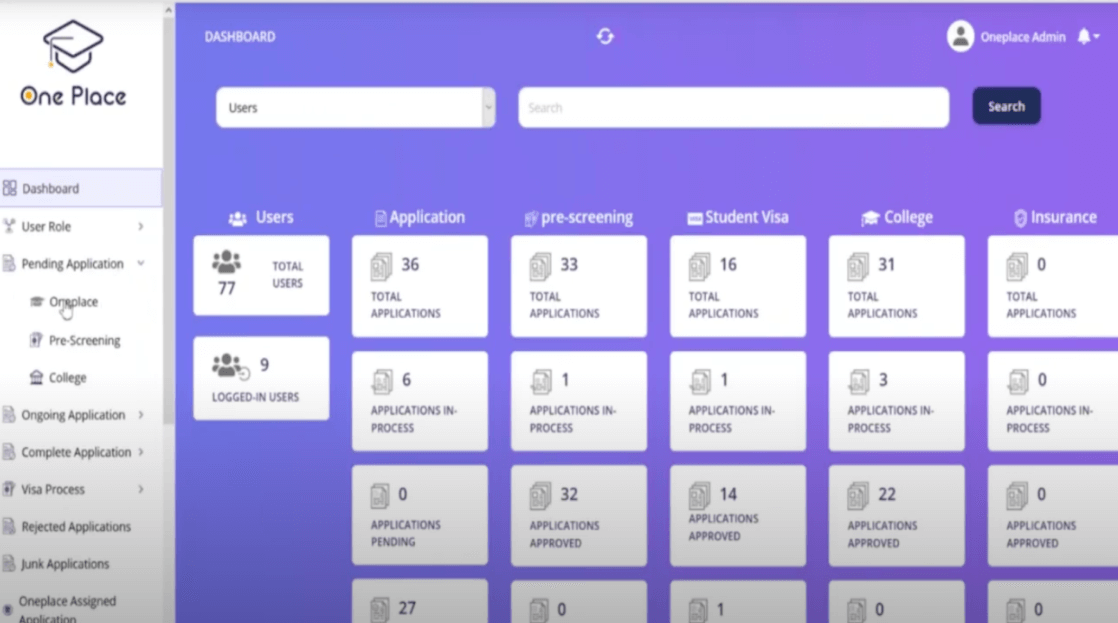The height and width of the screenshot is (623, 1118).
Task: Click the Insurance shield icon heading
Action: 1019,218
